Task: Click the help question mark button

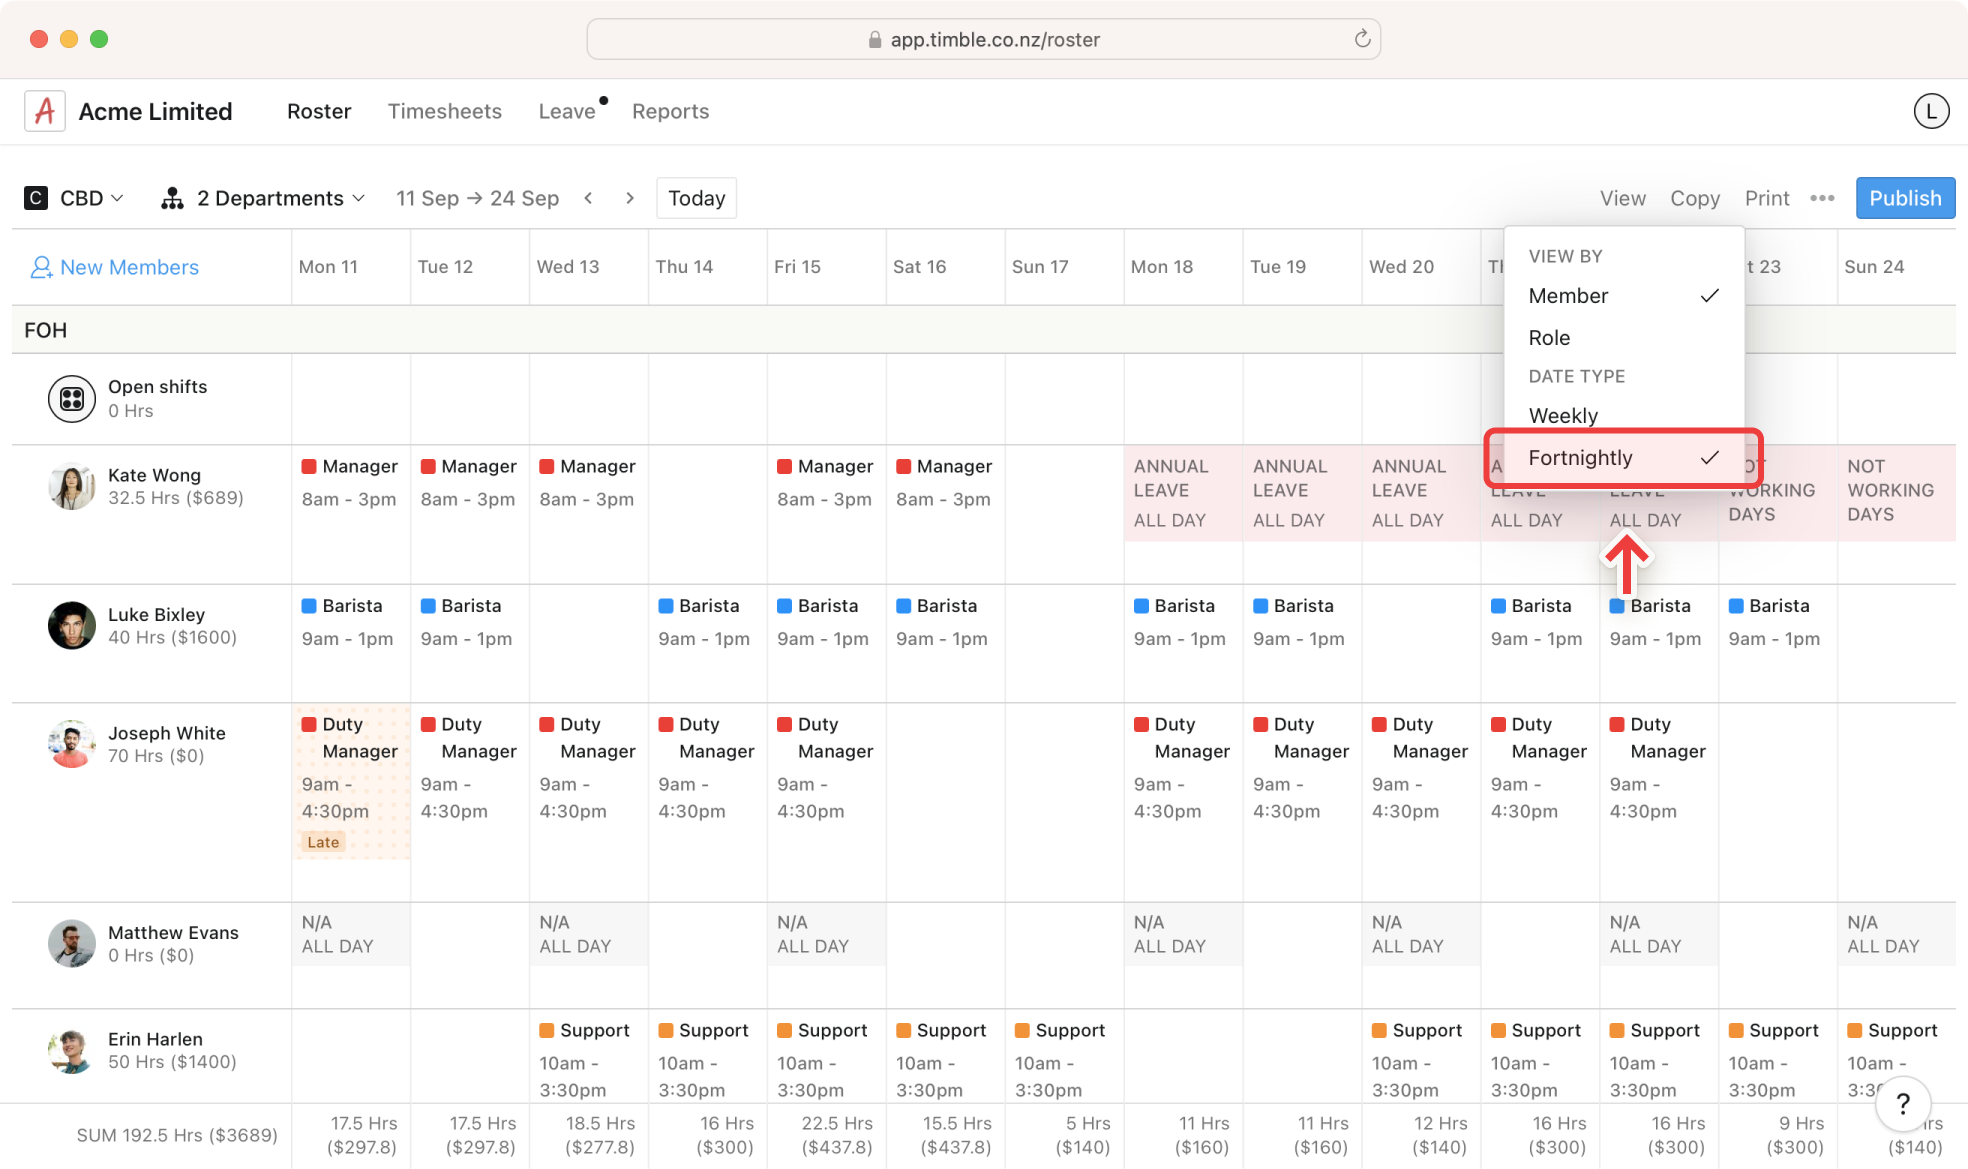Action: click(1902, 1104)
